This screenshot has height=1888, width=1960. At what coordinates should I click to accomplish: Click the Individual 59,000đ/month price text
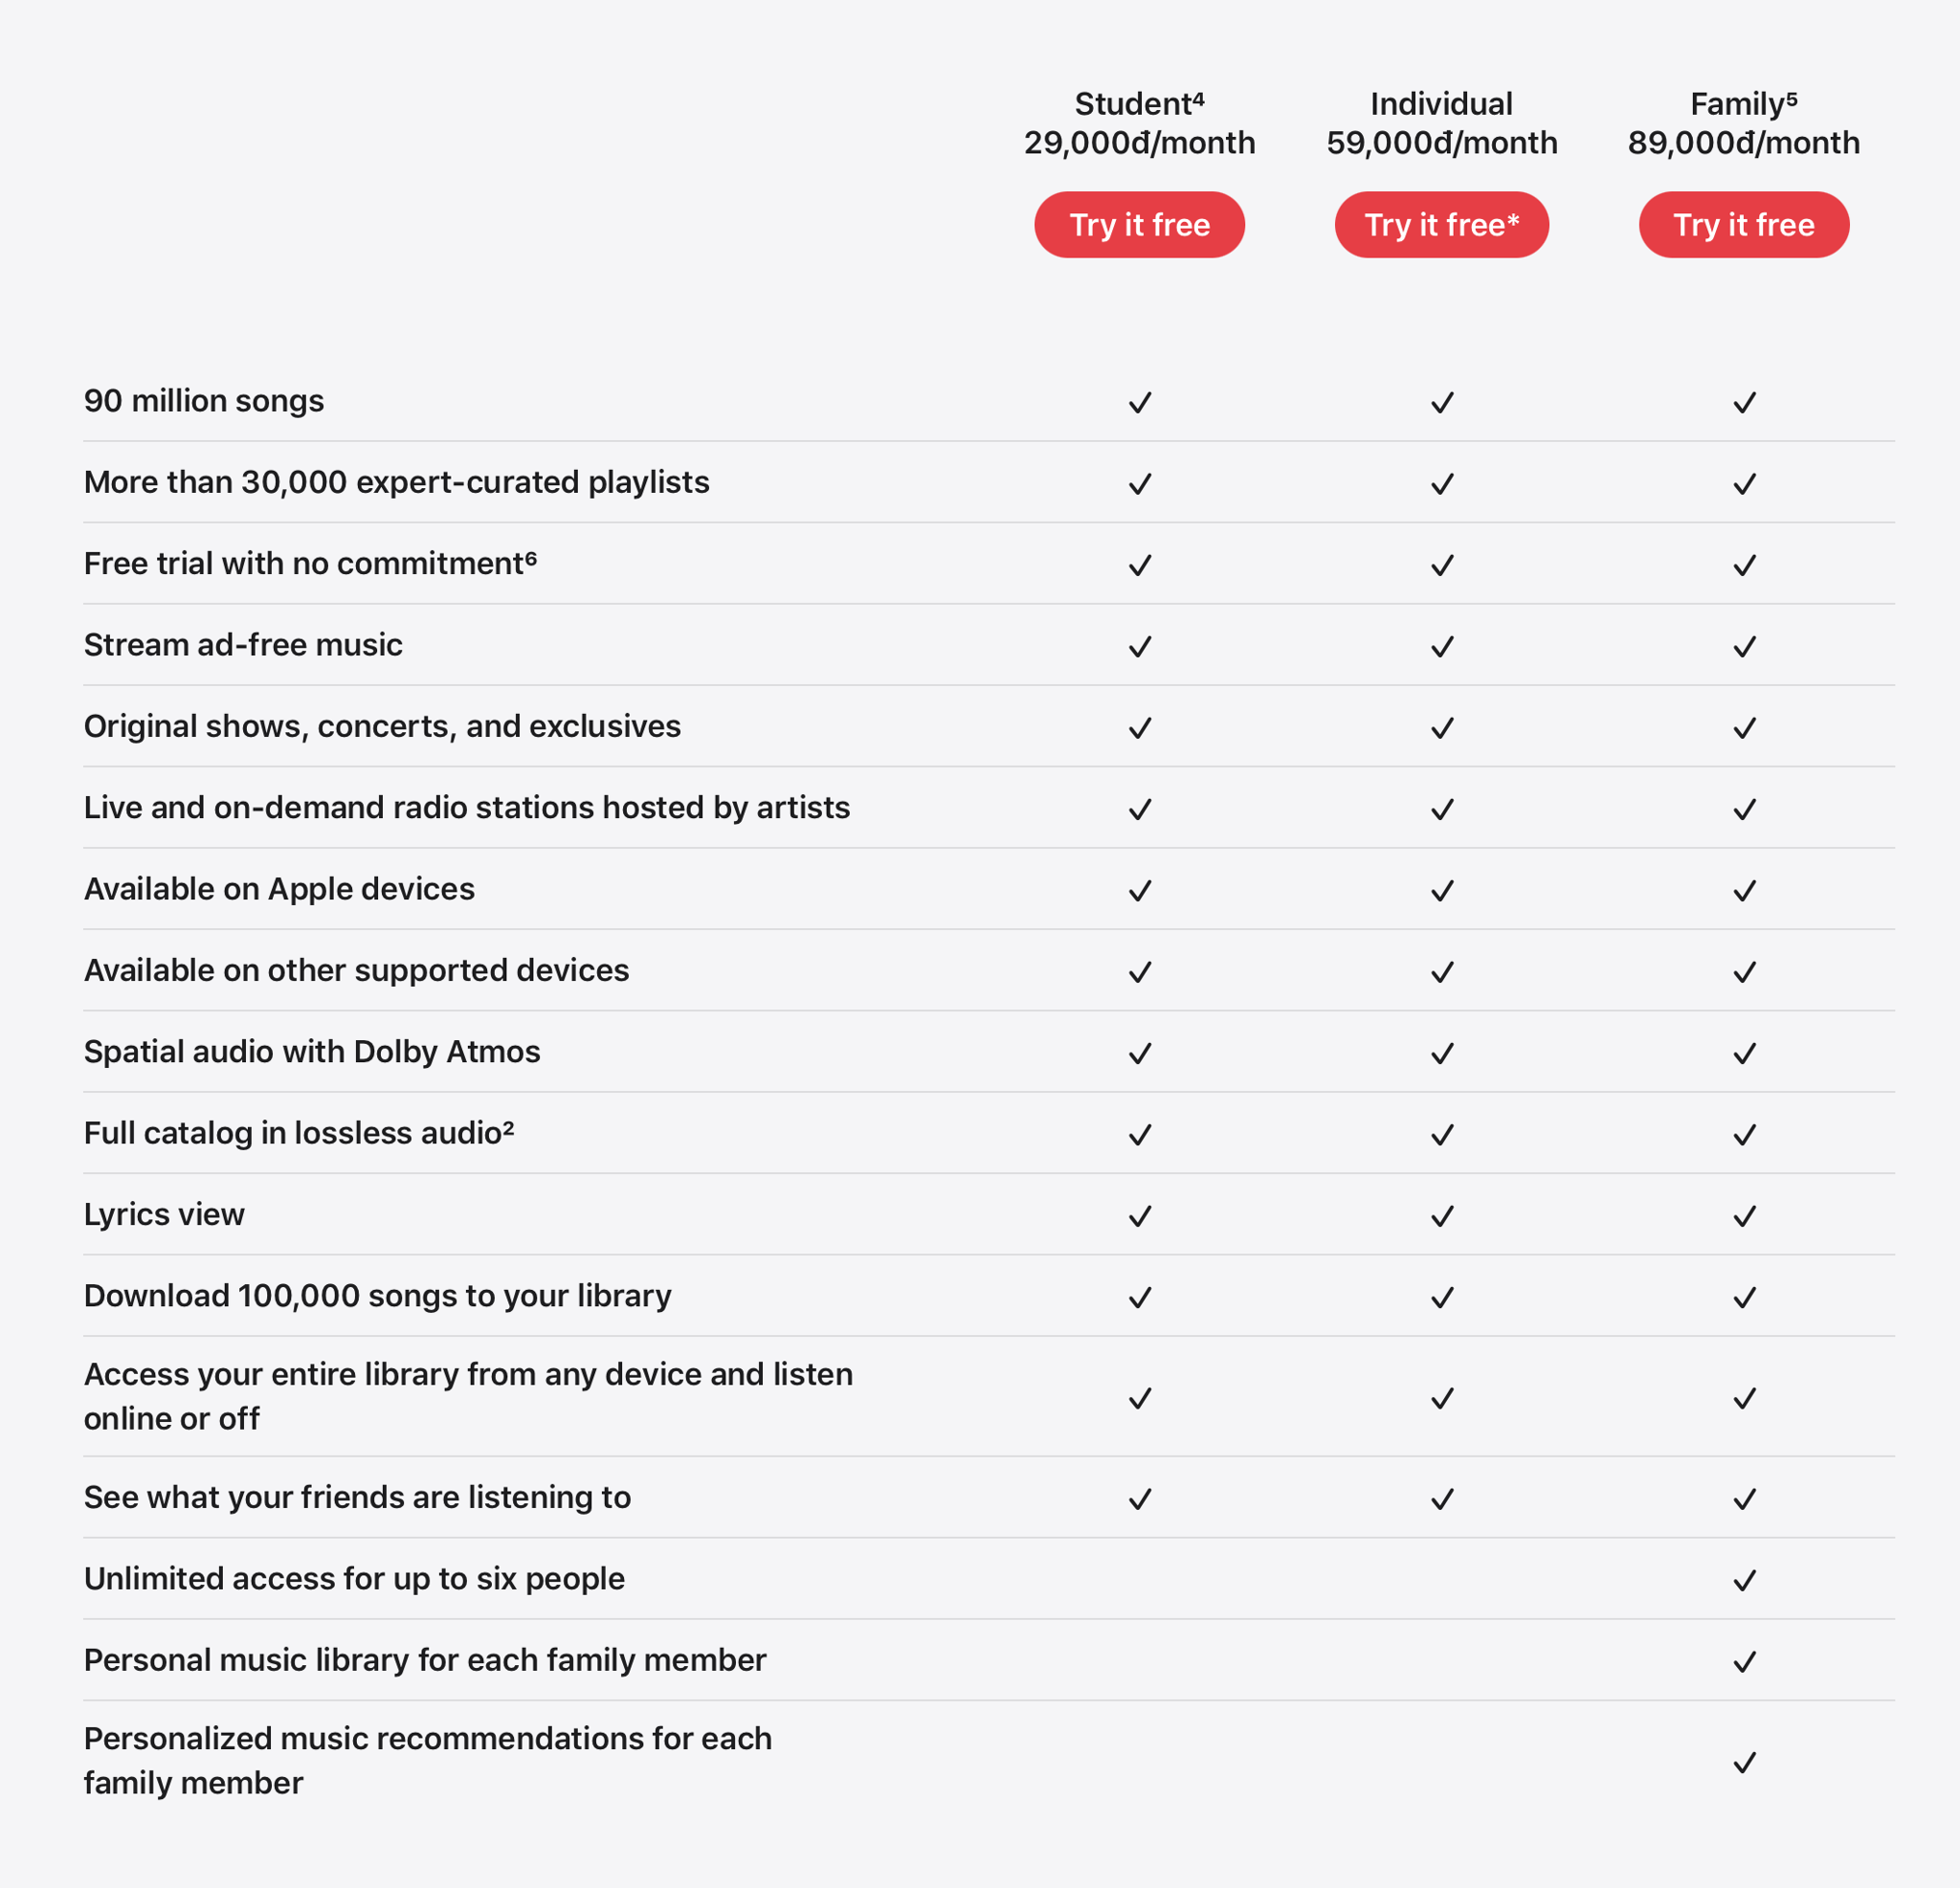[1441, 143]
